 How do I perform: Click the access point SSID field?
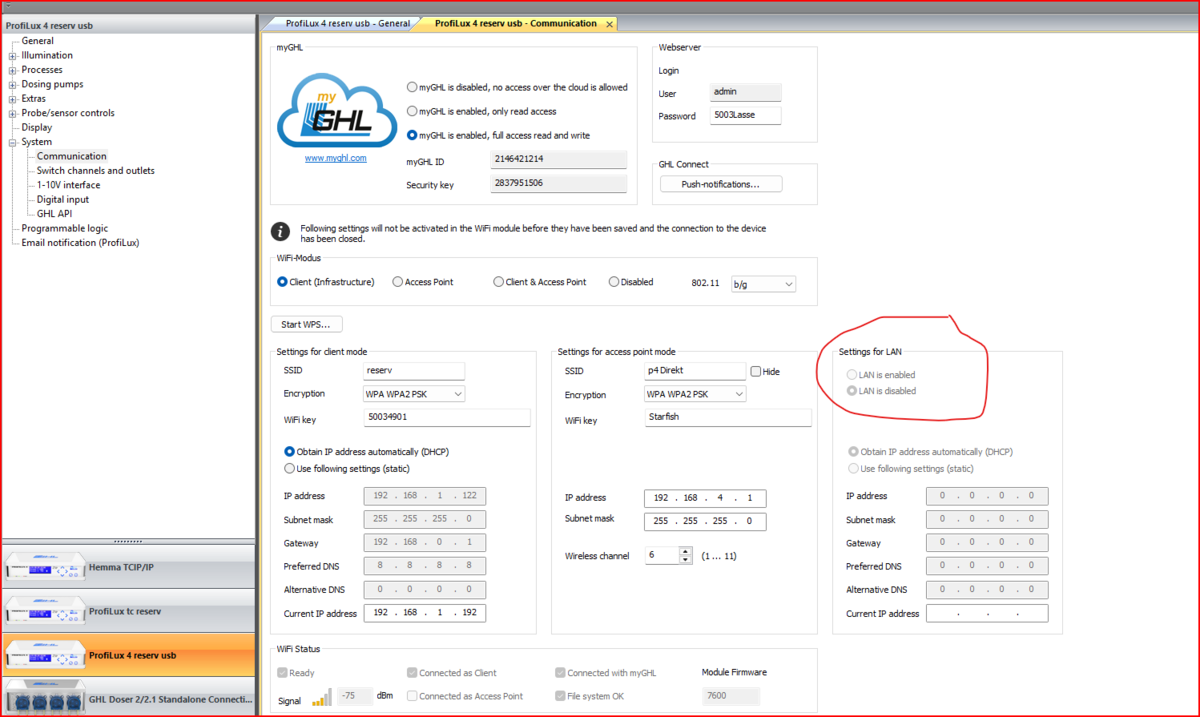pyautogui.click(x=696, y=371)
